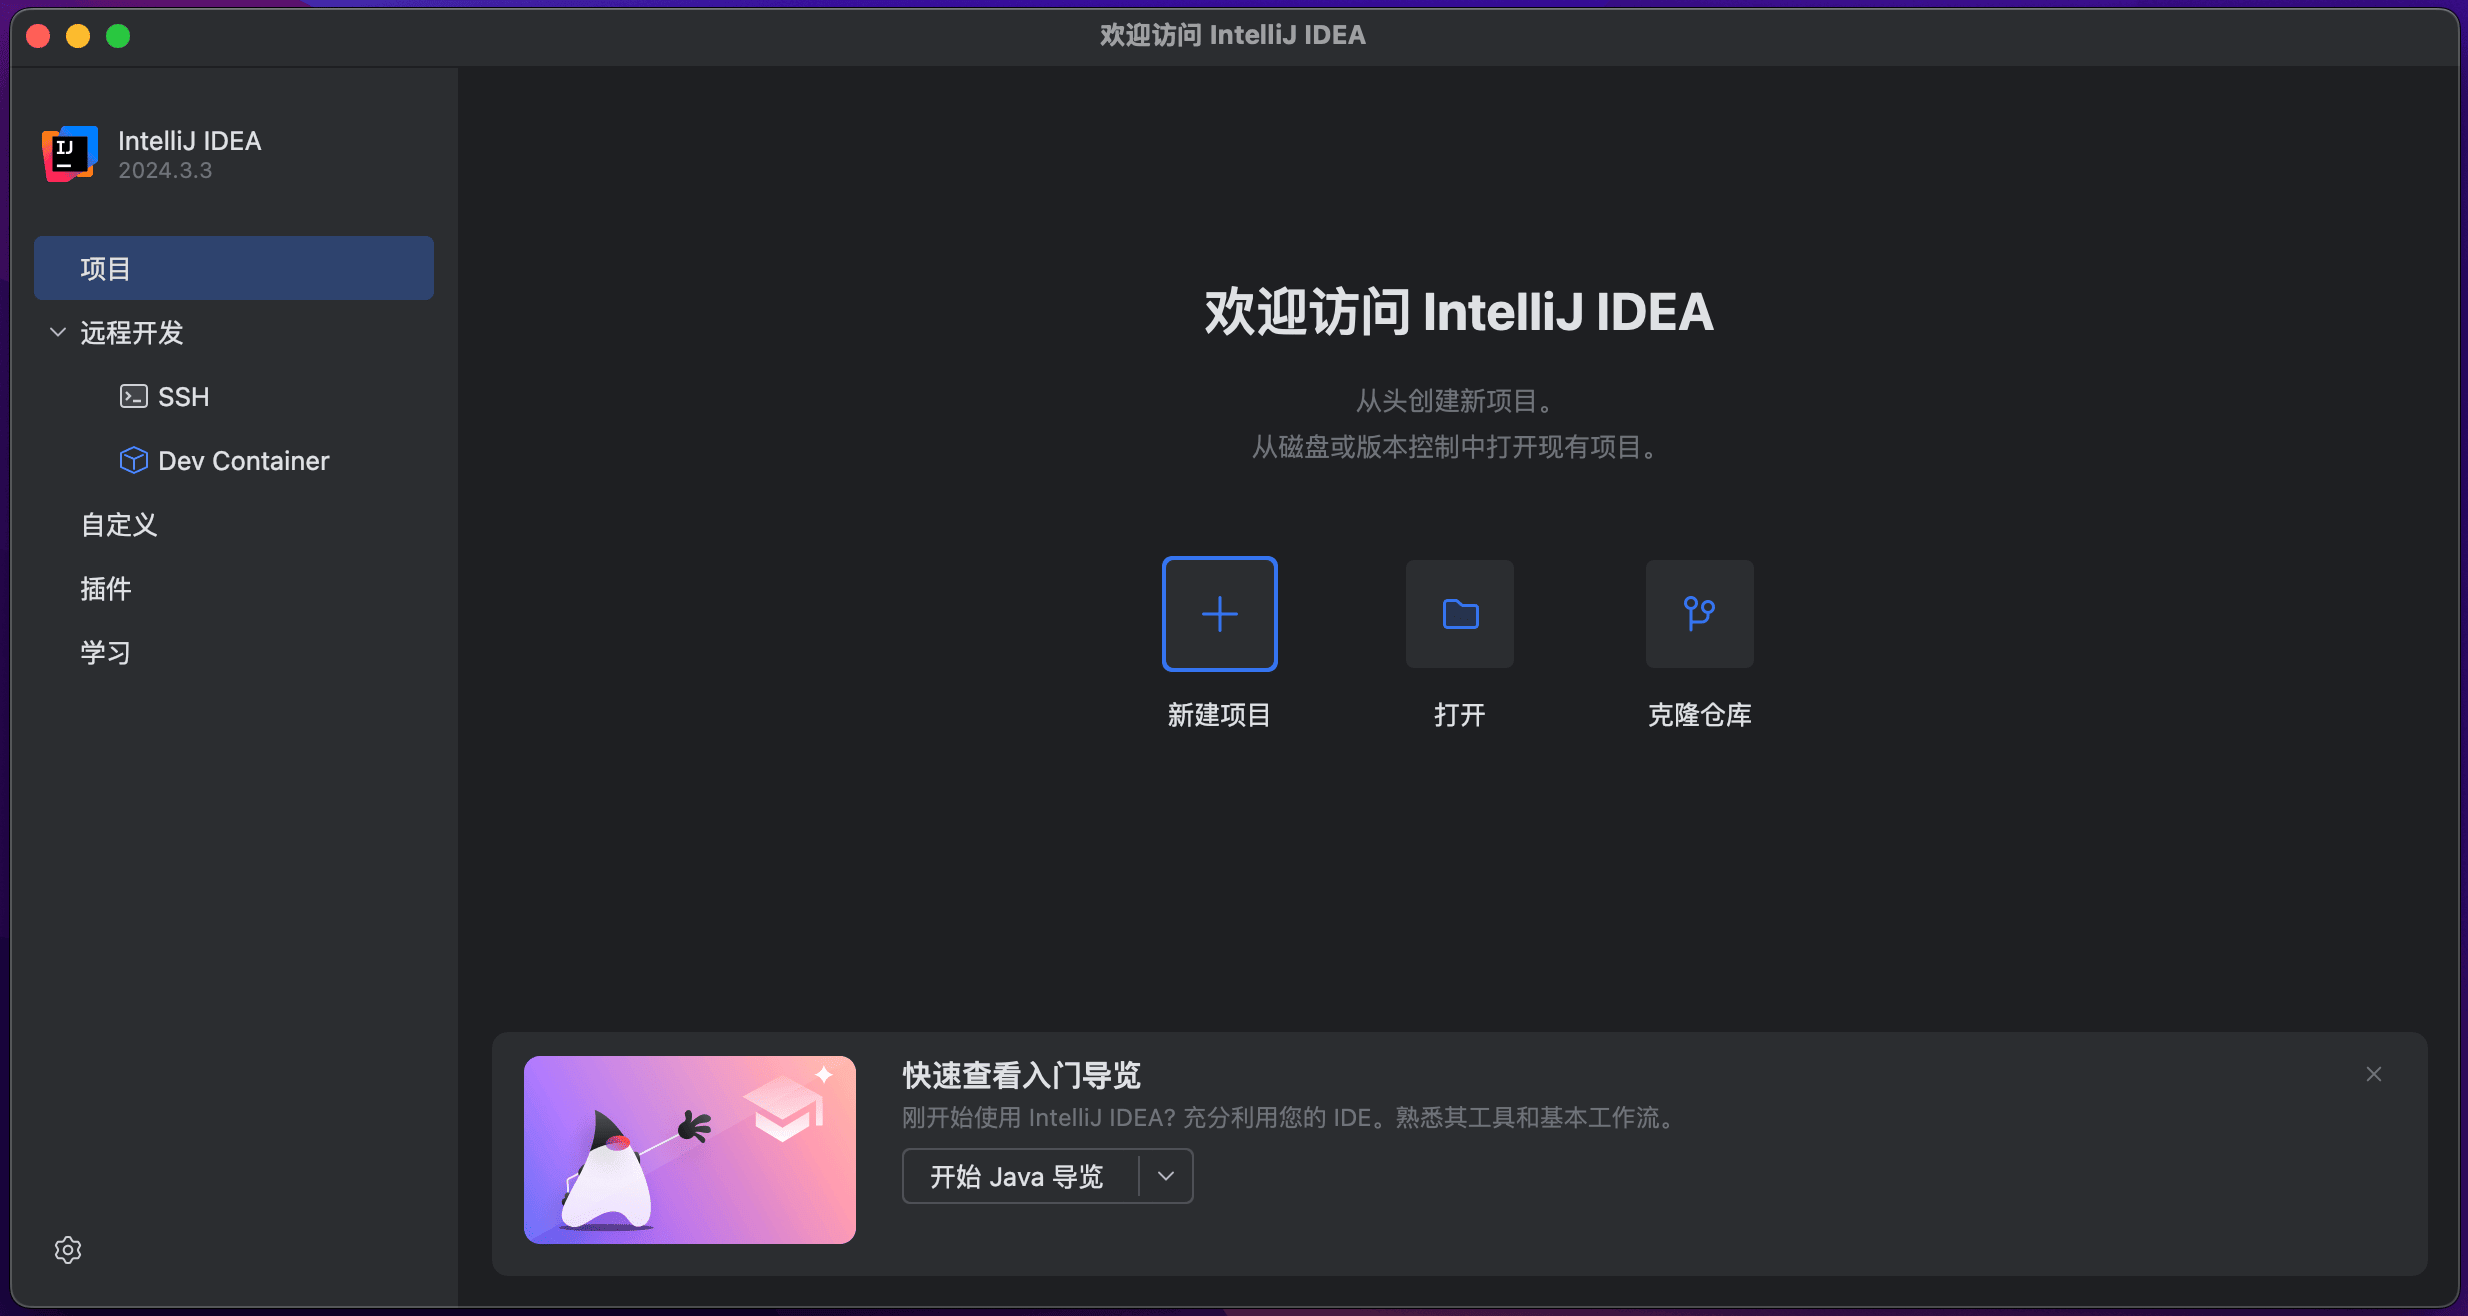The height and width of the screenshot is (1316, 2468).
Task: Open the 自定义 sidebar section
Action: pyautogui.click(x=119, y=525)
